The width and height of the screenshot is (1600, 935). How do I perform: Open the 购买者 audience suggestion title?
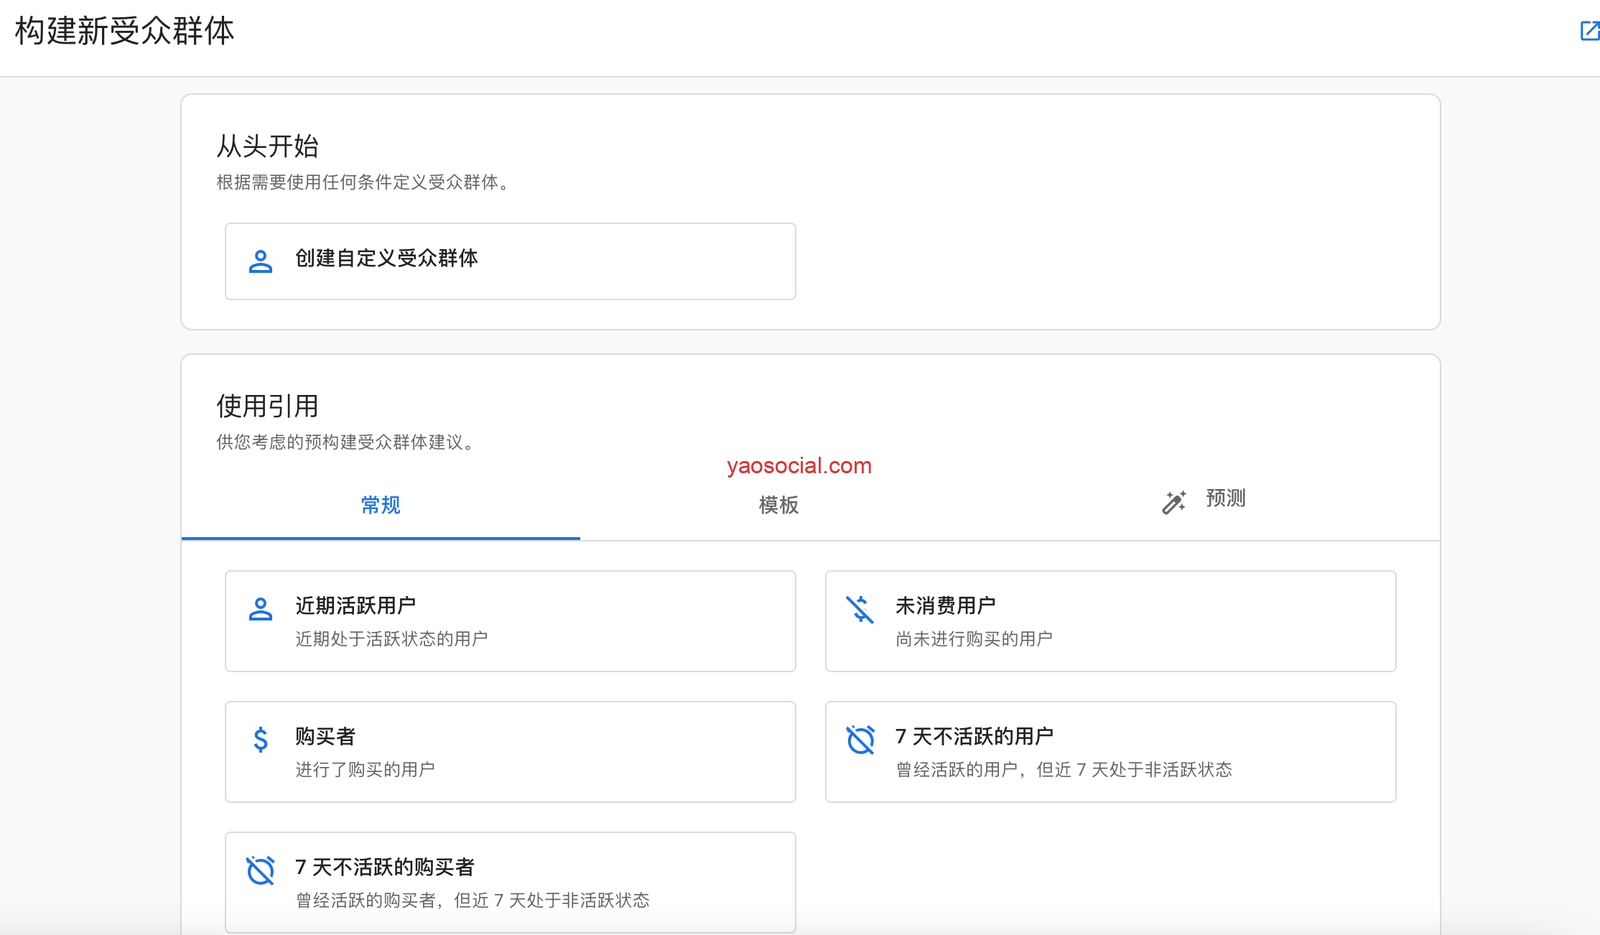(x=325, y=737)
